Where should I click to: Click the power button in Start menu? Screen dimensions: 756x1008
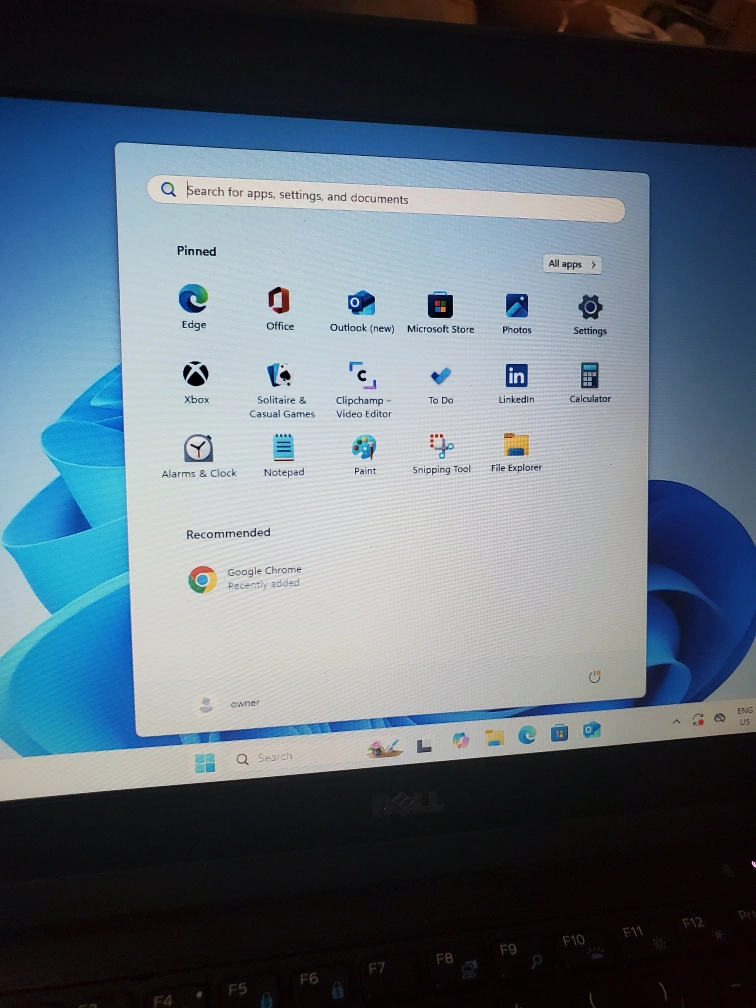594,677
